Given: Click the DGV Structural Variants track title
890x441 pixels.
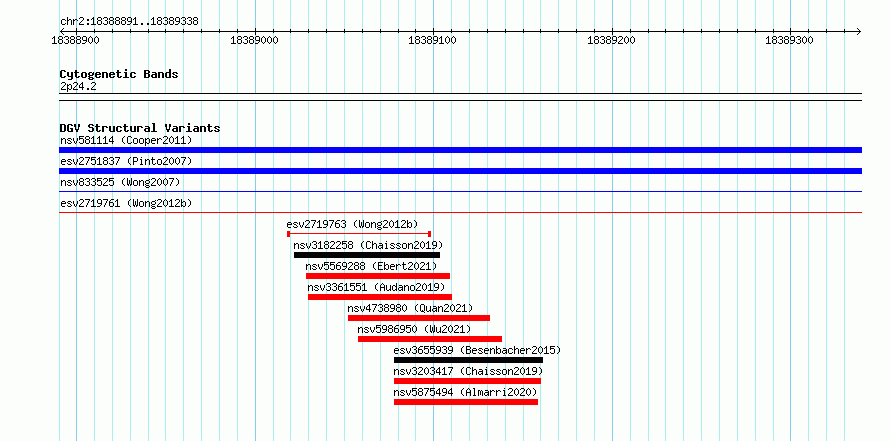Looking at the screenshot, I should tap(140, 128).
